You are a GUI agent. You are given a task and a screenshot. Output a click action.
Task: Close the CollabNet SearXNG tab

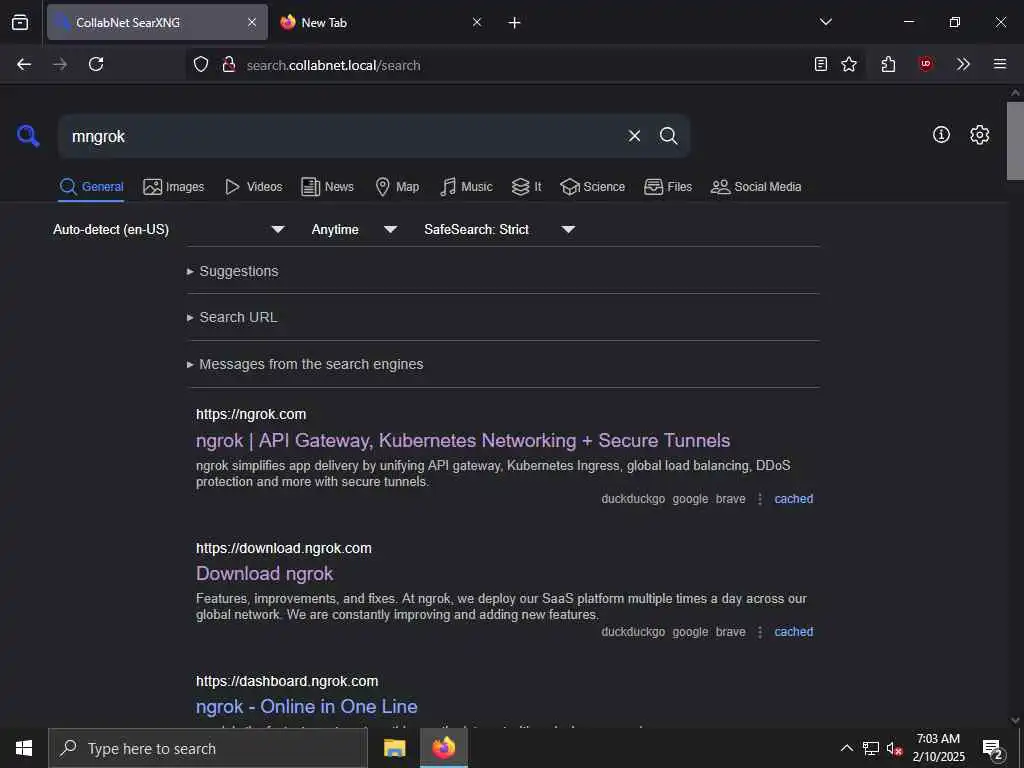coord(252,22)
